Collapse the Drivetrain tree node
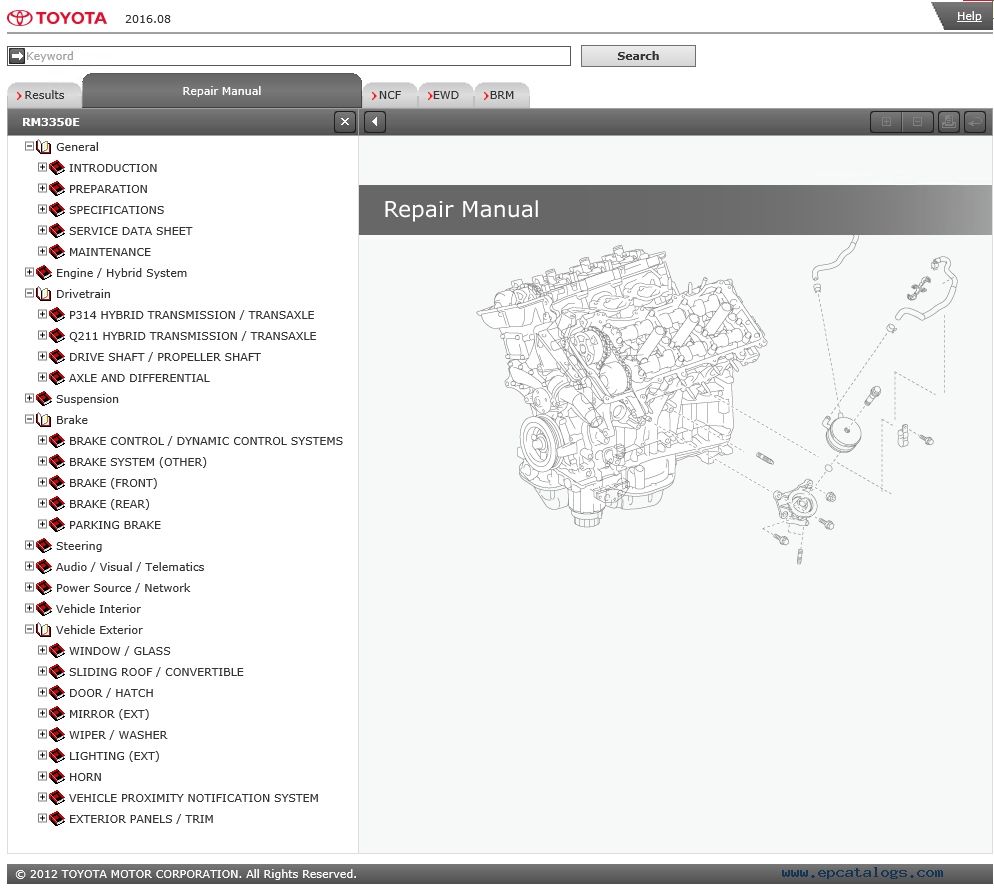 point(29,293)
